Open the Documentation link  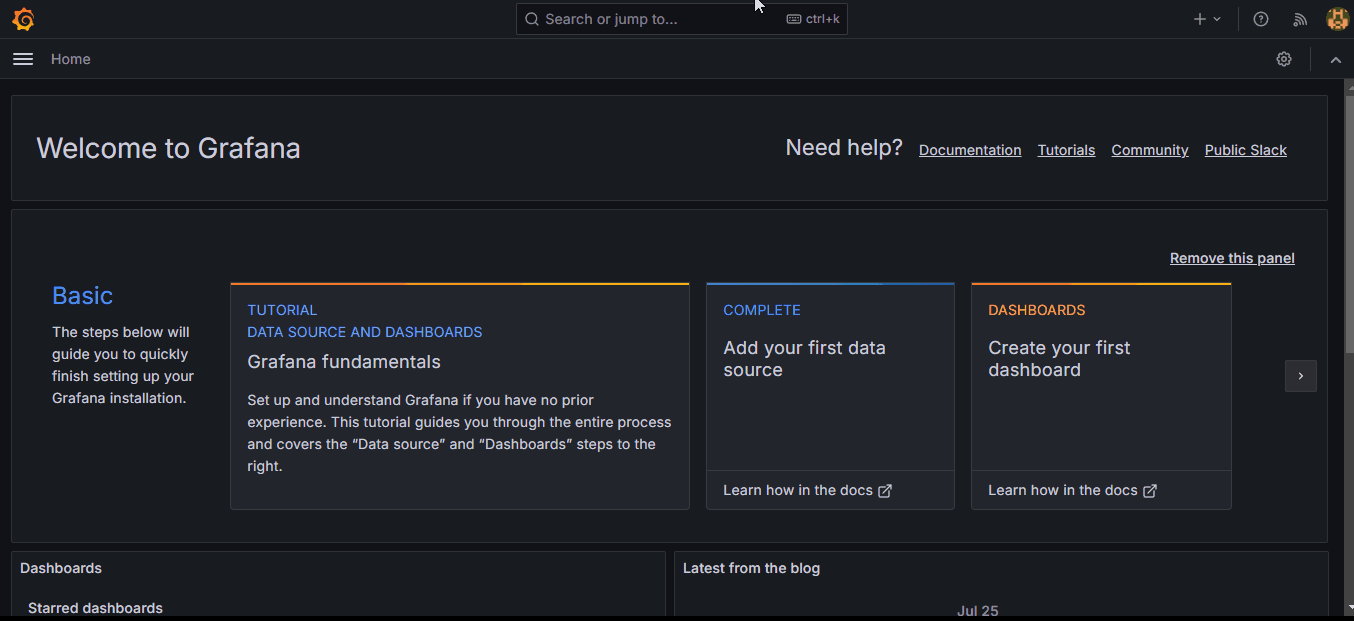[970, 150]
